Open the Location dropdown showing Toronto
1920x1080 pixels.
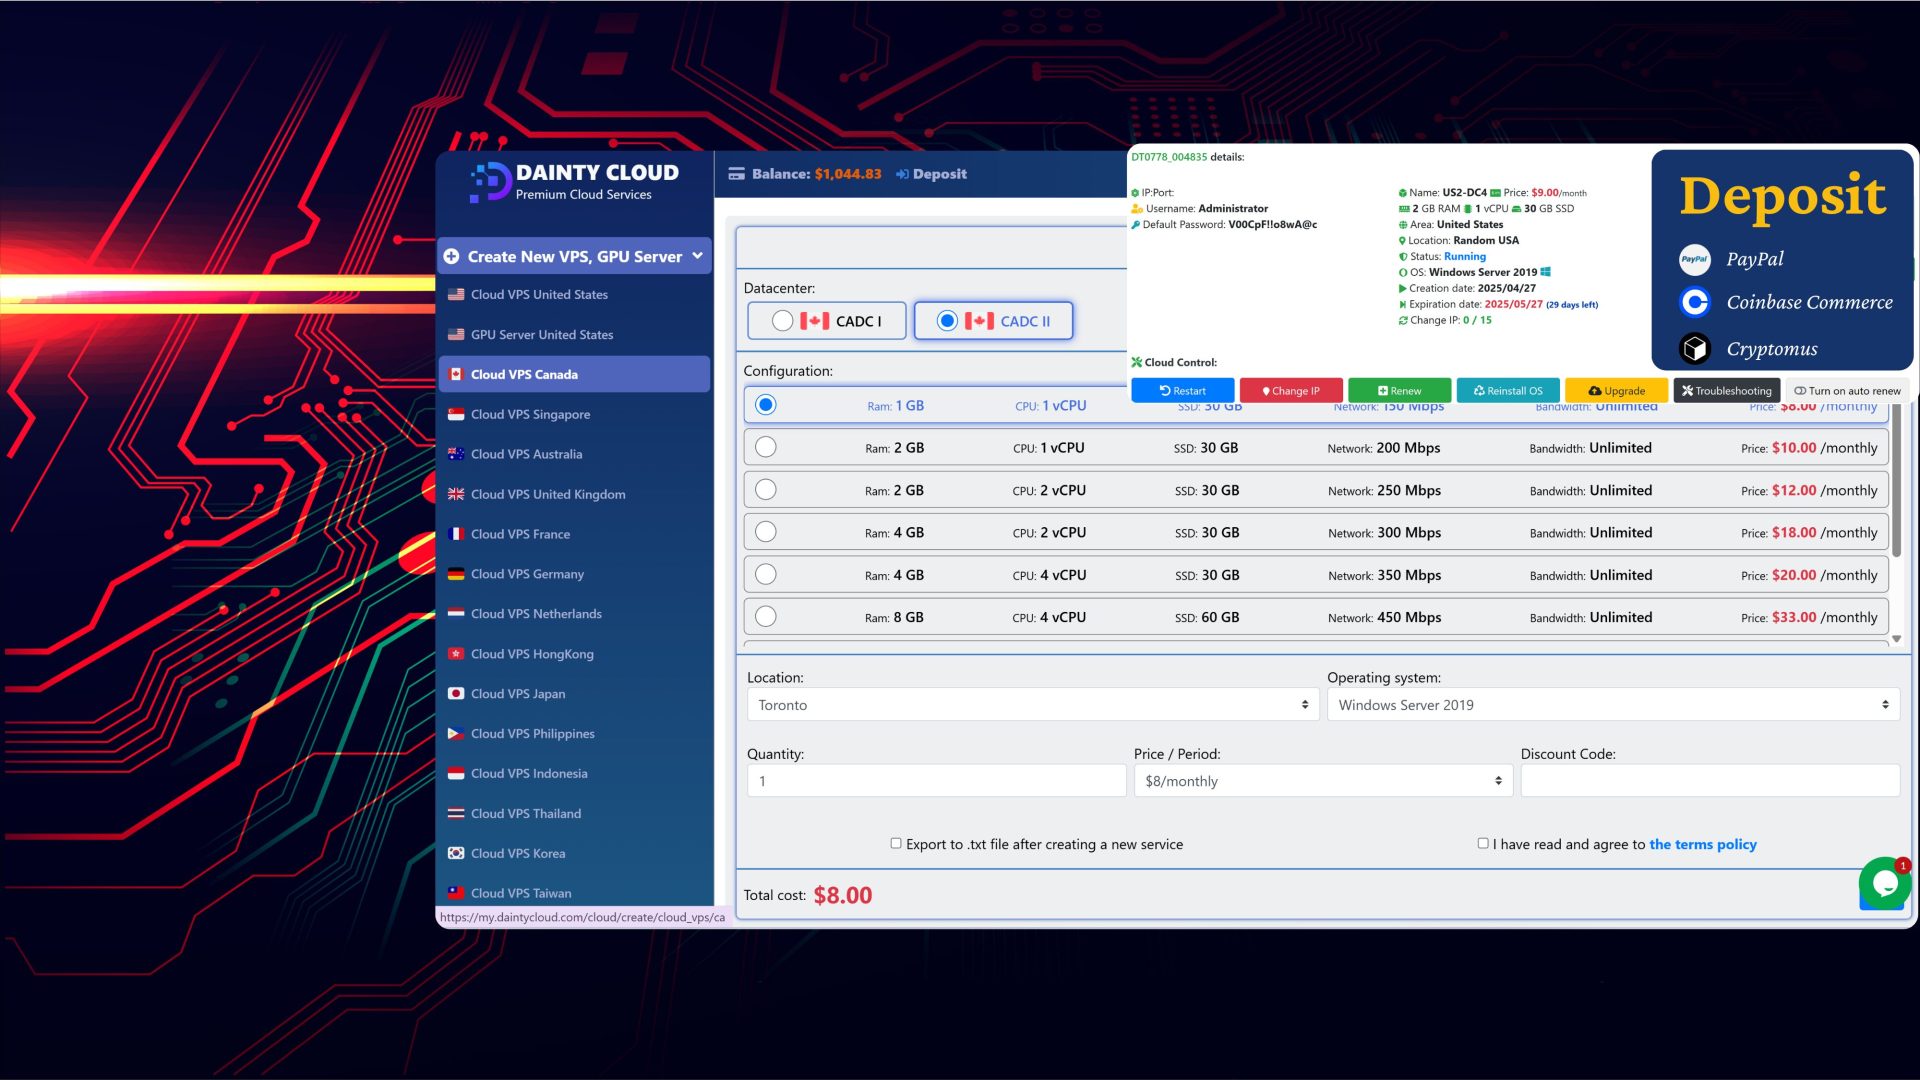coord(1033,705)
